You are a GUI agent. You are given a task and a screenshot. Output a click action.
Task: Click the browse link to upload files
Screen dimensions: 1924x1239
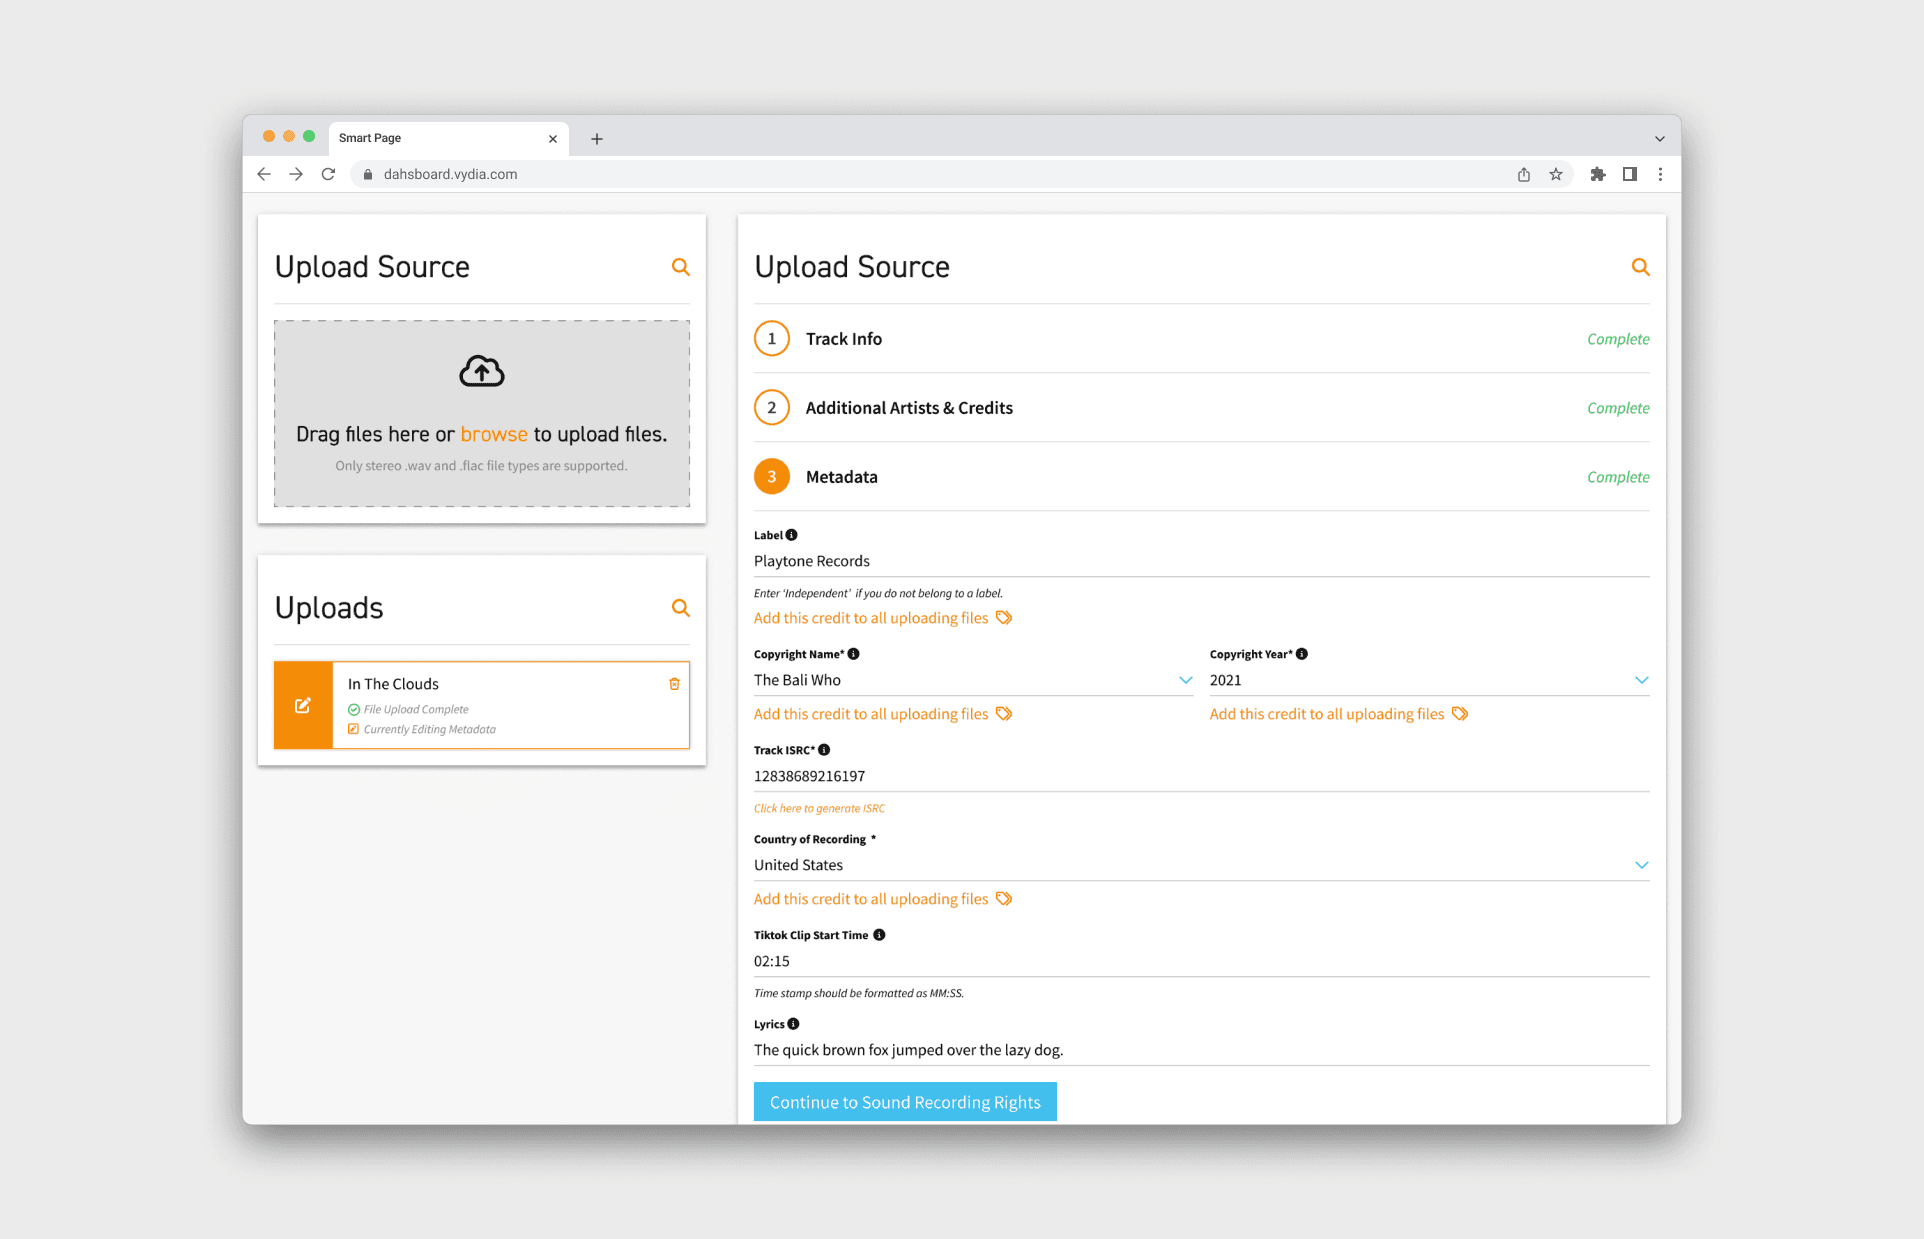point(494,434)
